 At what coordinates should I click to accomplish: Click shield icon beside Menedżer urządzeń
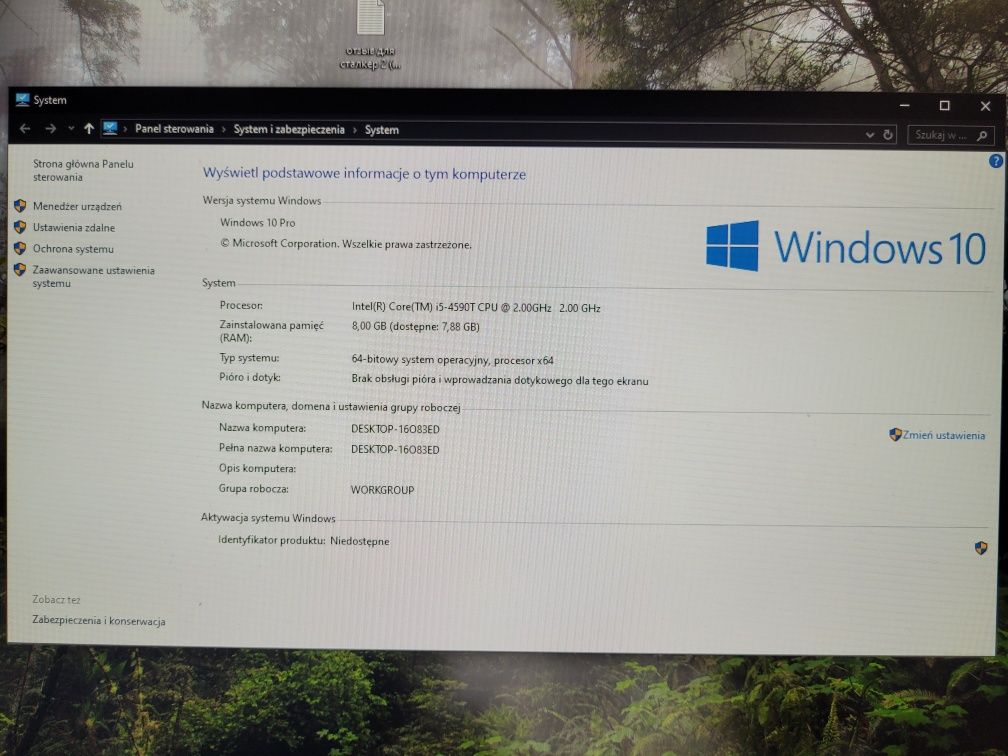[x=20, y=206]
